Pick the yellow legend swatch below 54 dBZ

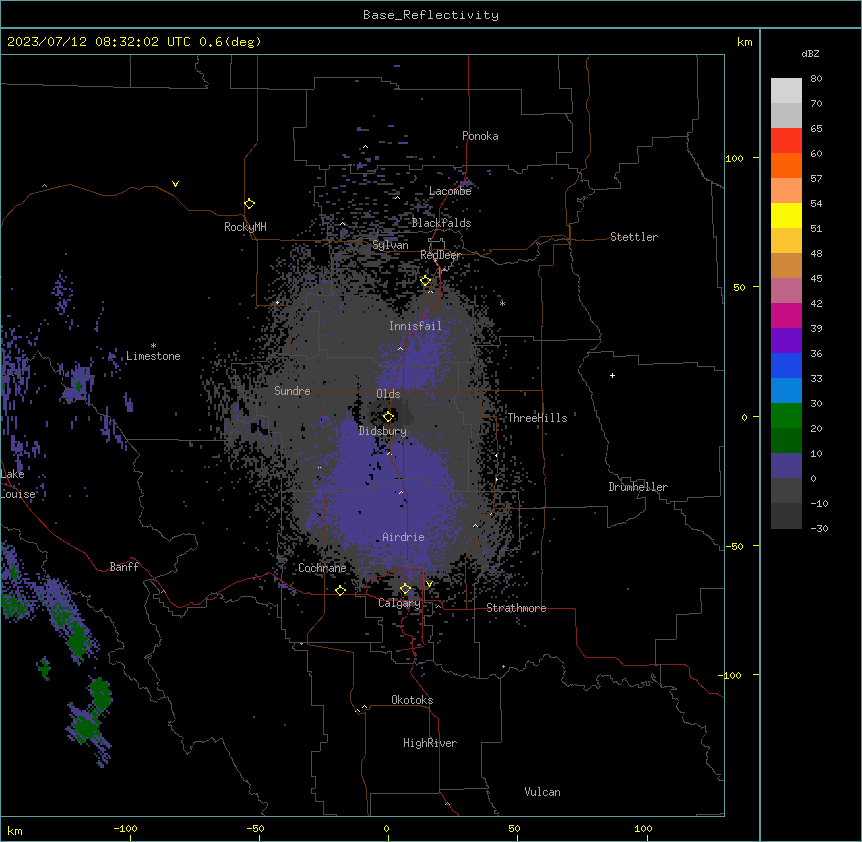pyautogui.click(x=786, y=215)
